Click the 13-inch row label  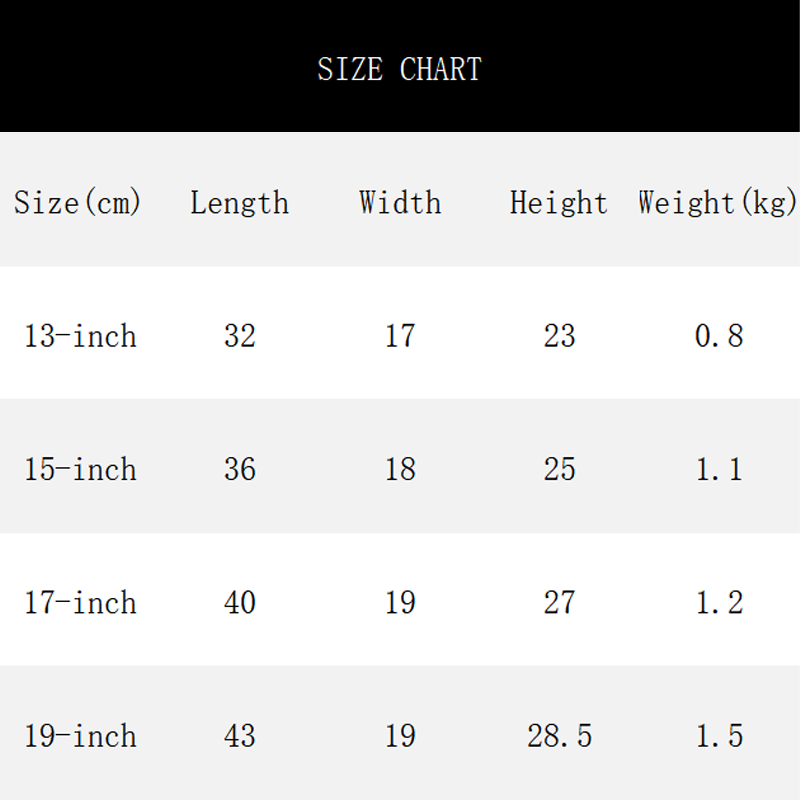tap(80, 336)
